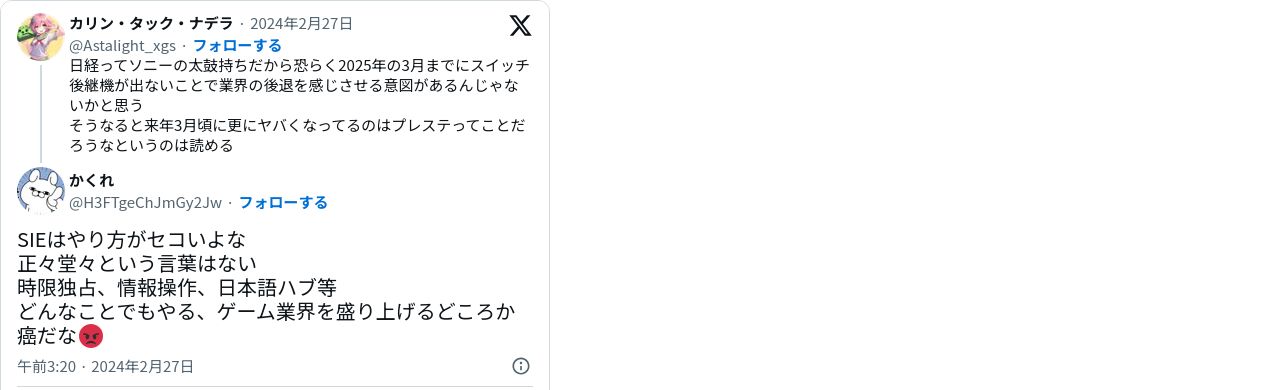
Task: Click parent tweet text starting 日経ってソニー
Action: pos(299,85)
